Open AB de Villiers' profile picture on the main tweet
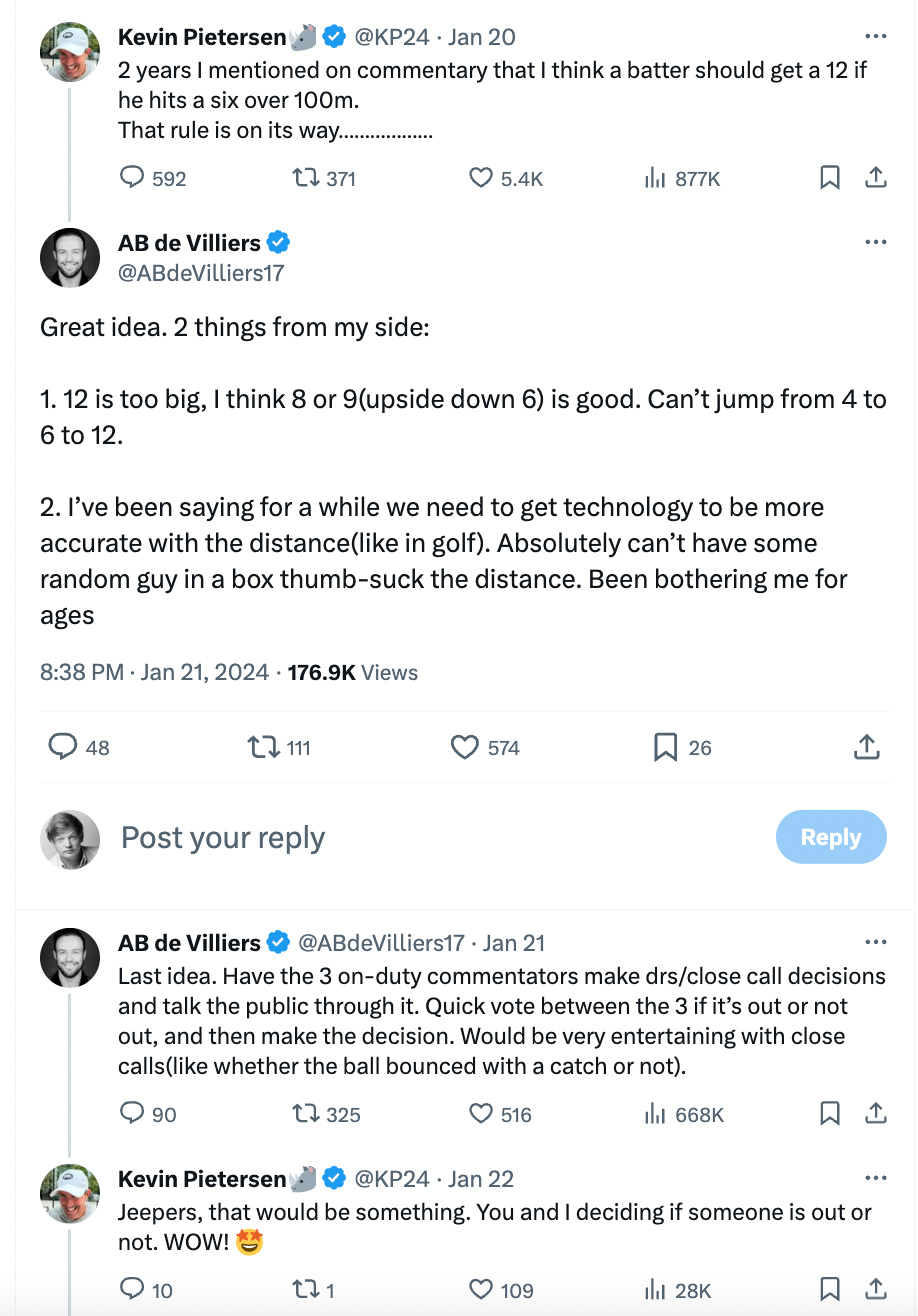This screenshot has height=1316, width=918. 70,257
